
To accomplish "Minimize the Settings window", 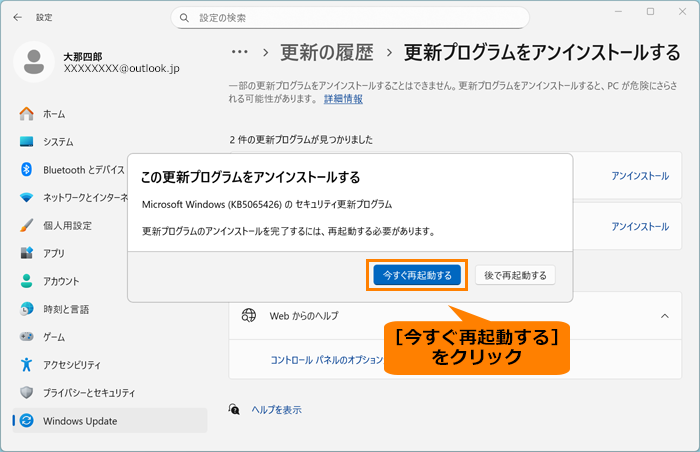I will point(618,12).
